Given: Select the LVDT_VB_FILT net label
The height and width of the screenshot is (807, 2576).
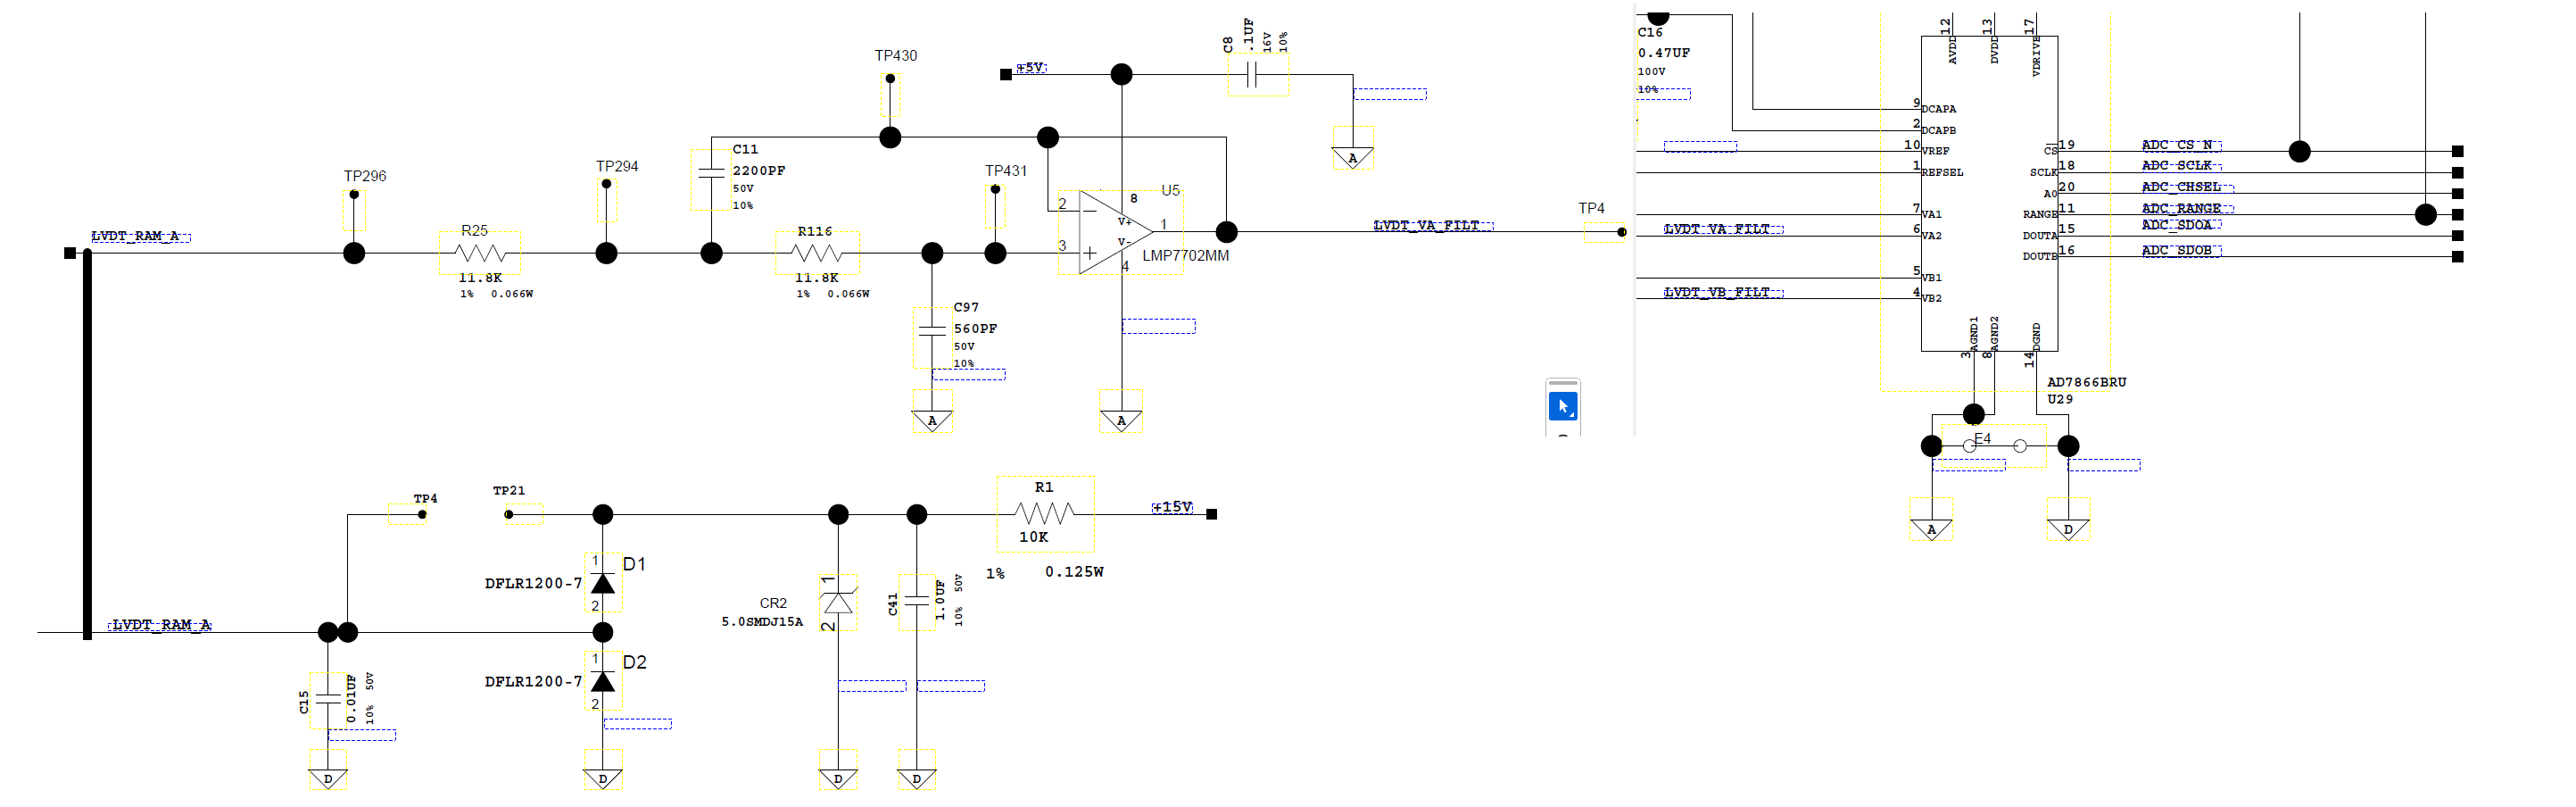Looking at the screenshot, I should click(1722, 292).
